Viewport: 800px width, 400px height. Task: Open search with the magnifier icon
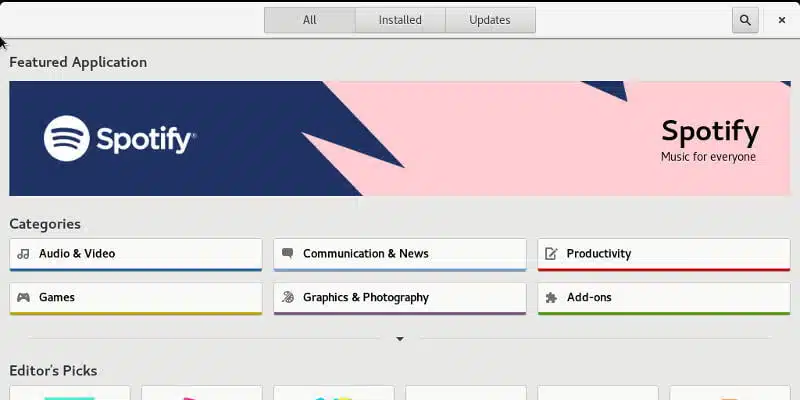745,20
